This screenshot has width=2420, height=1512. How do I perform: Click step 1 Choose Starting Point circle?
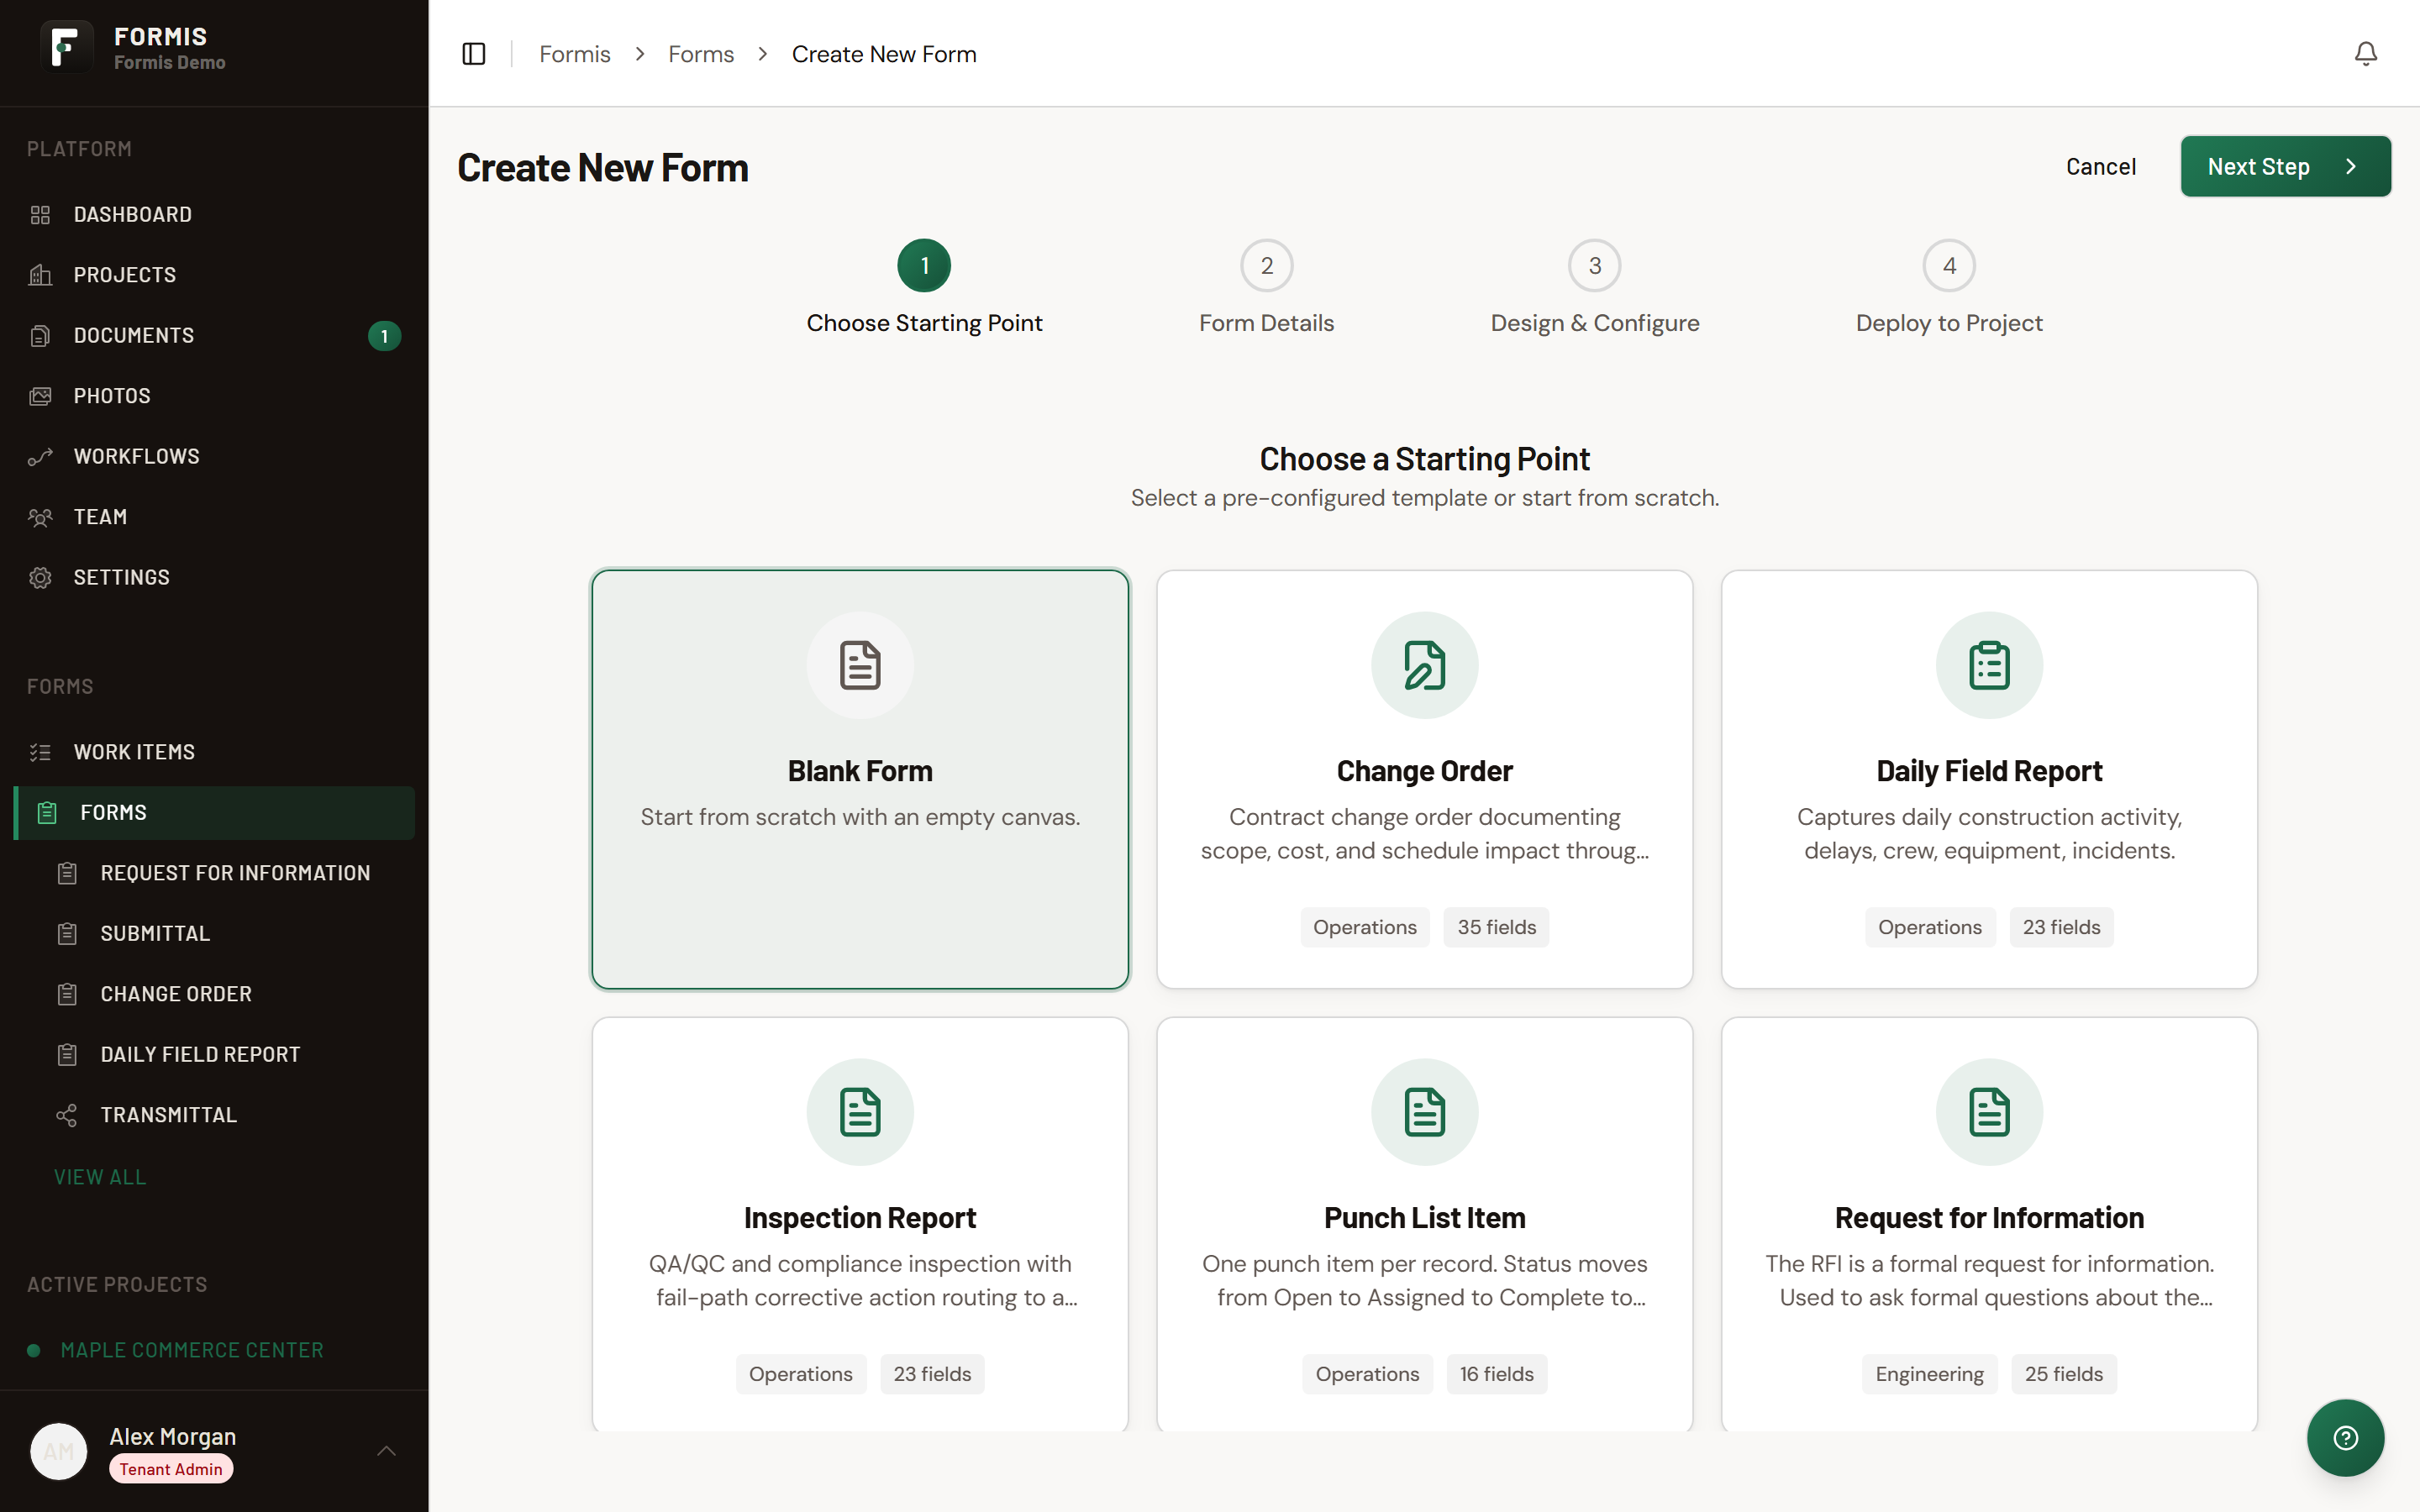[924, 266]
